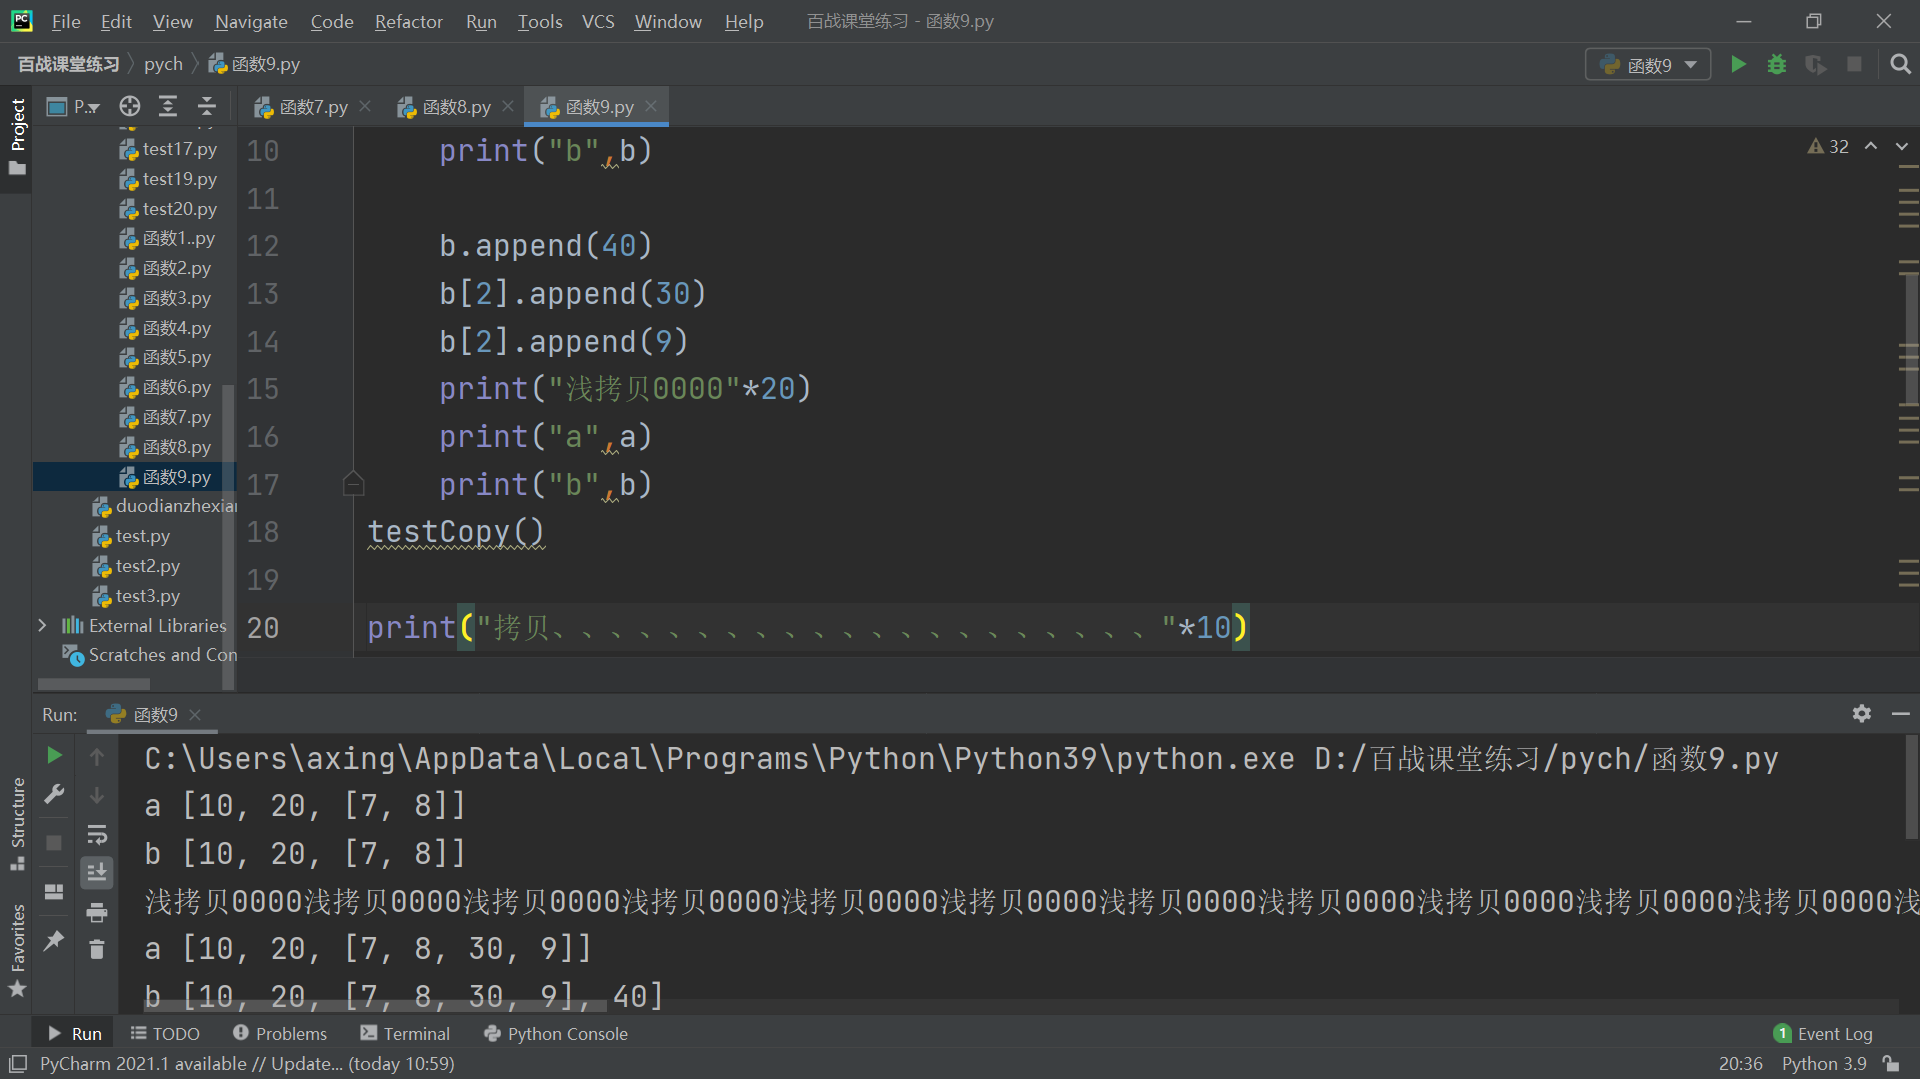Stop process in Run panel
1920x1079 pixels.
[55, 842]
